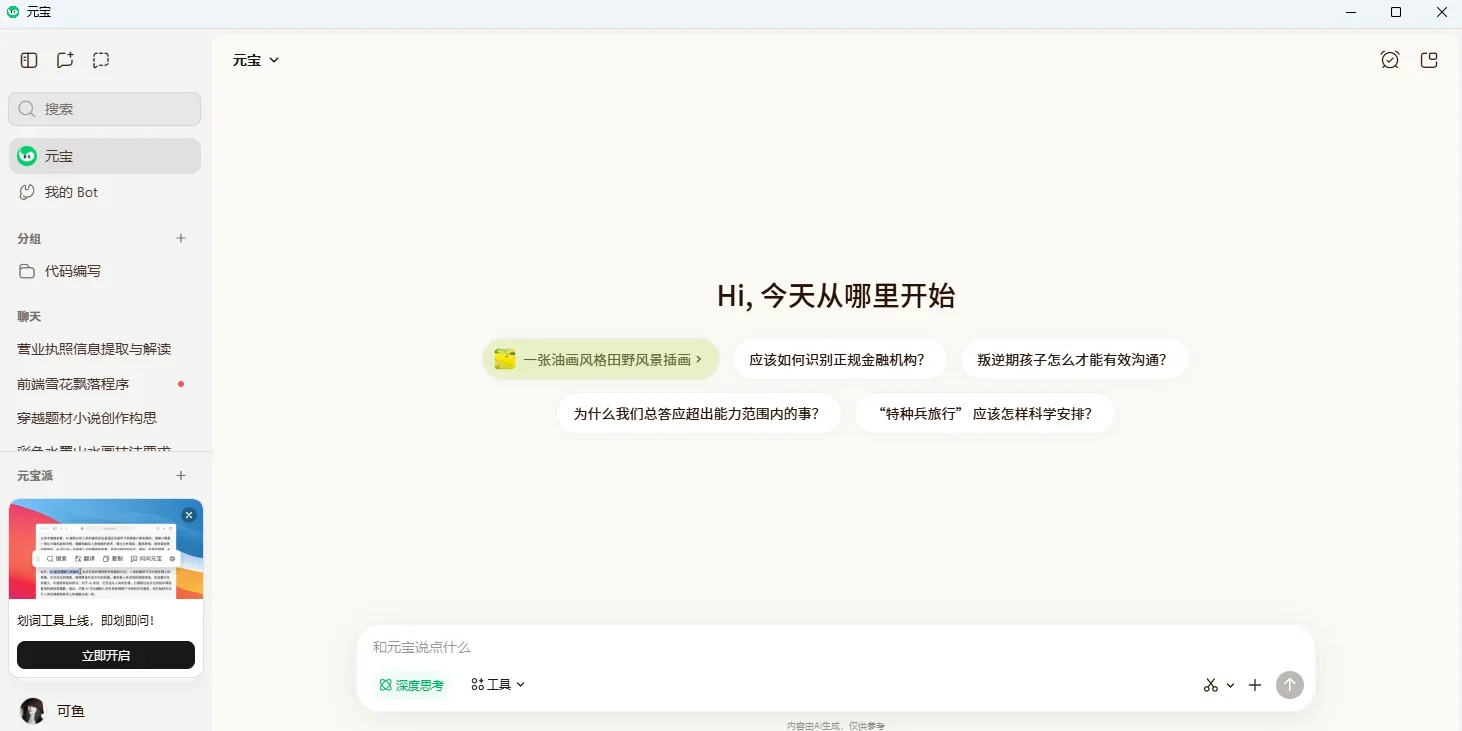This screenshot has width=1462, height=731.
Task: Click the 立即开启 button
Action: click(x=106, y=656)
